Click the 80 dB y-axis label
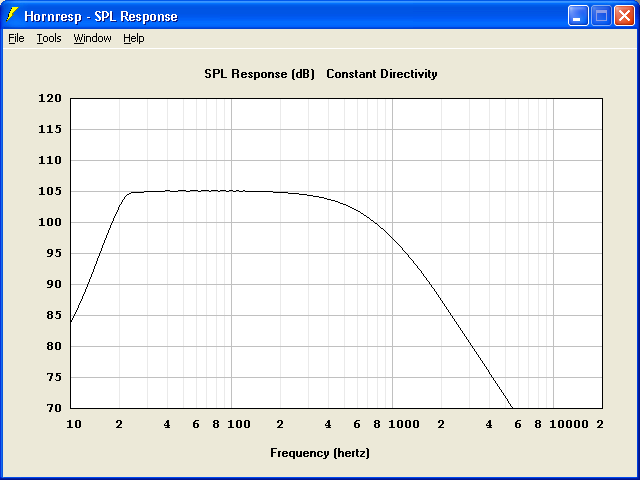640x480 pixels. coord(53,347)
